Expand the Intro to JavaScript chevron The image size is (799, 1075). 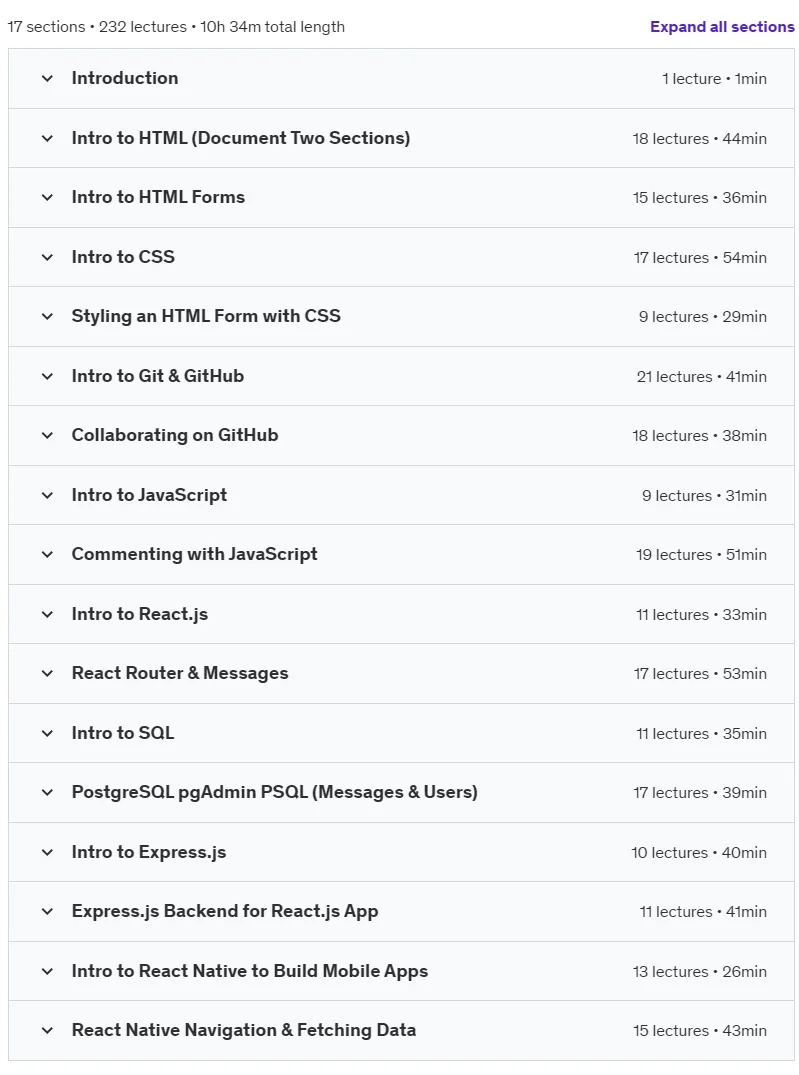point(47,495)
